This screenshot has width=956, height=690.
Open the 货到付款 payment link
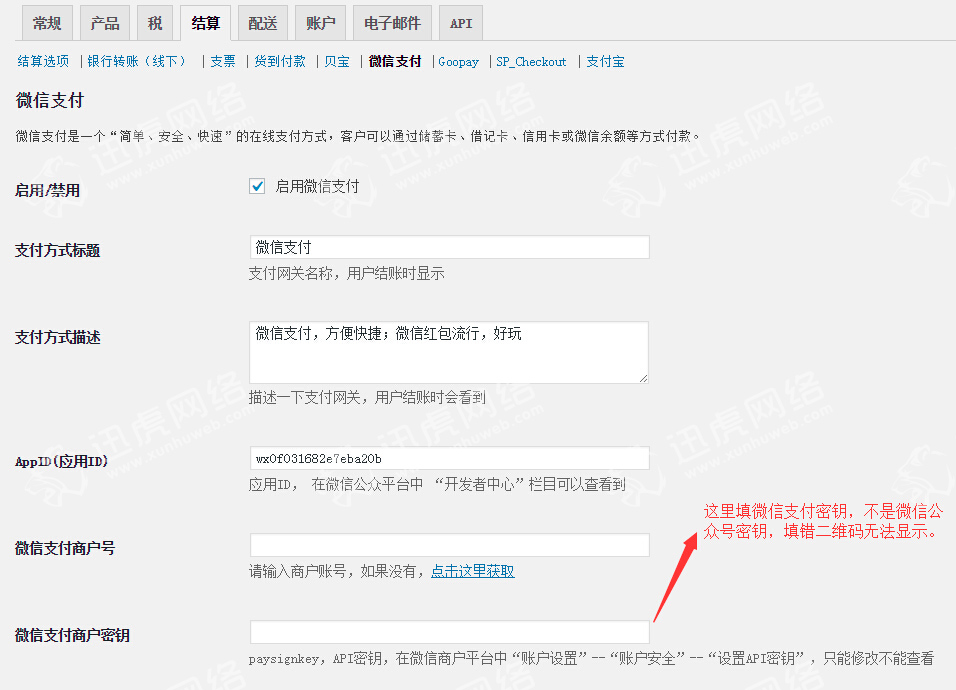(280, 61)
